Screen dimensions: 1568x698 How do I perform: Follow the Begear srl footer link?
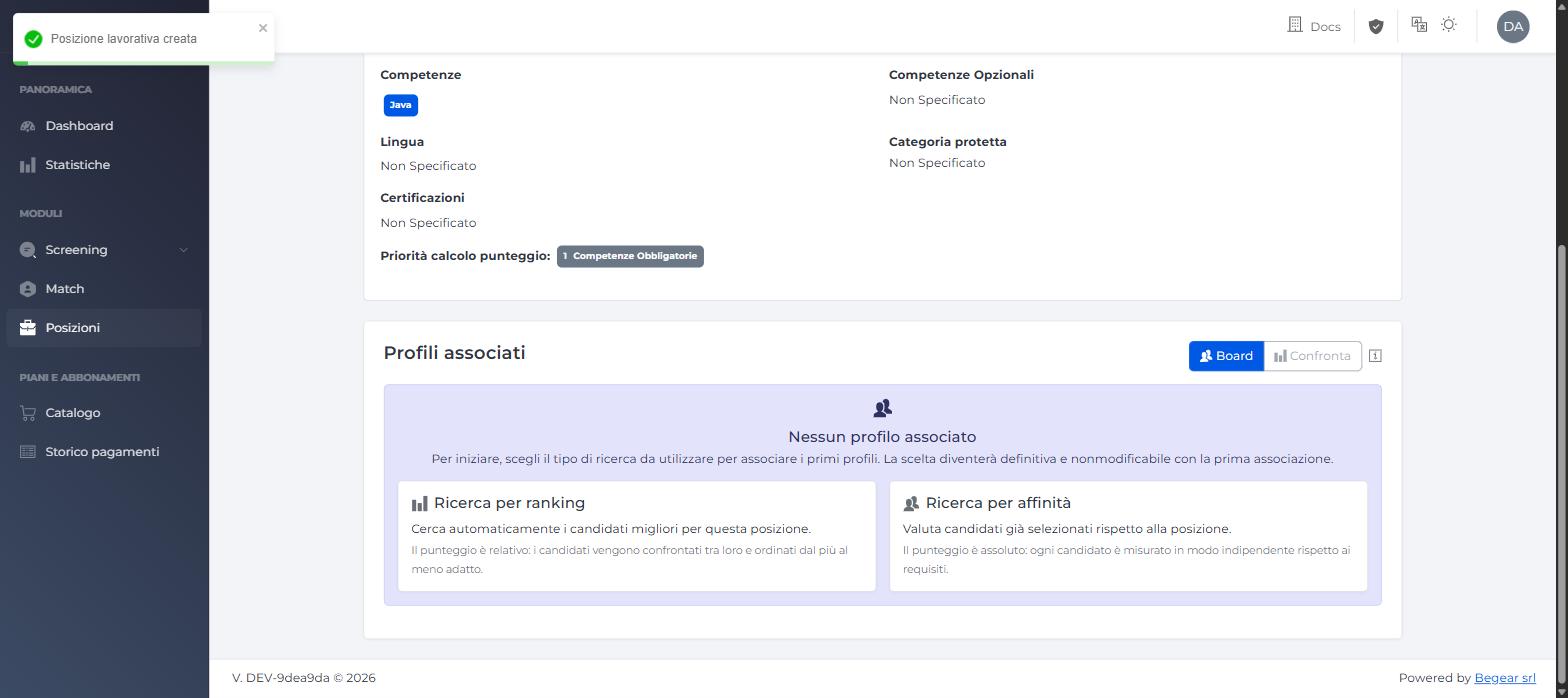coord(1505,678)
